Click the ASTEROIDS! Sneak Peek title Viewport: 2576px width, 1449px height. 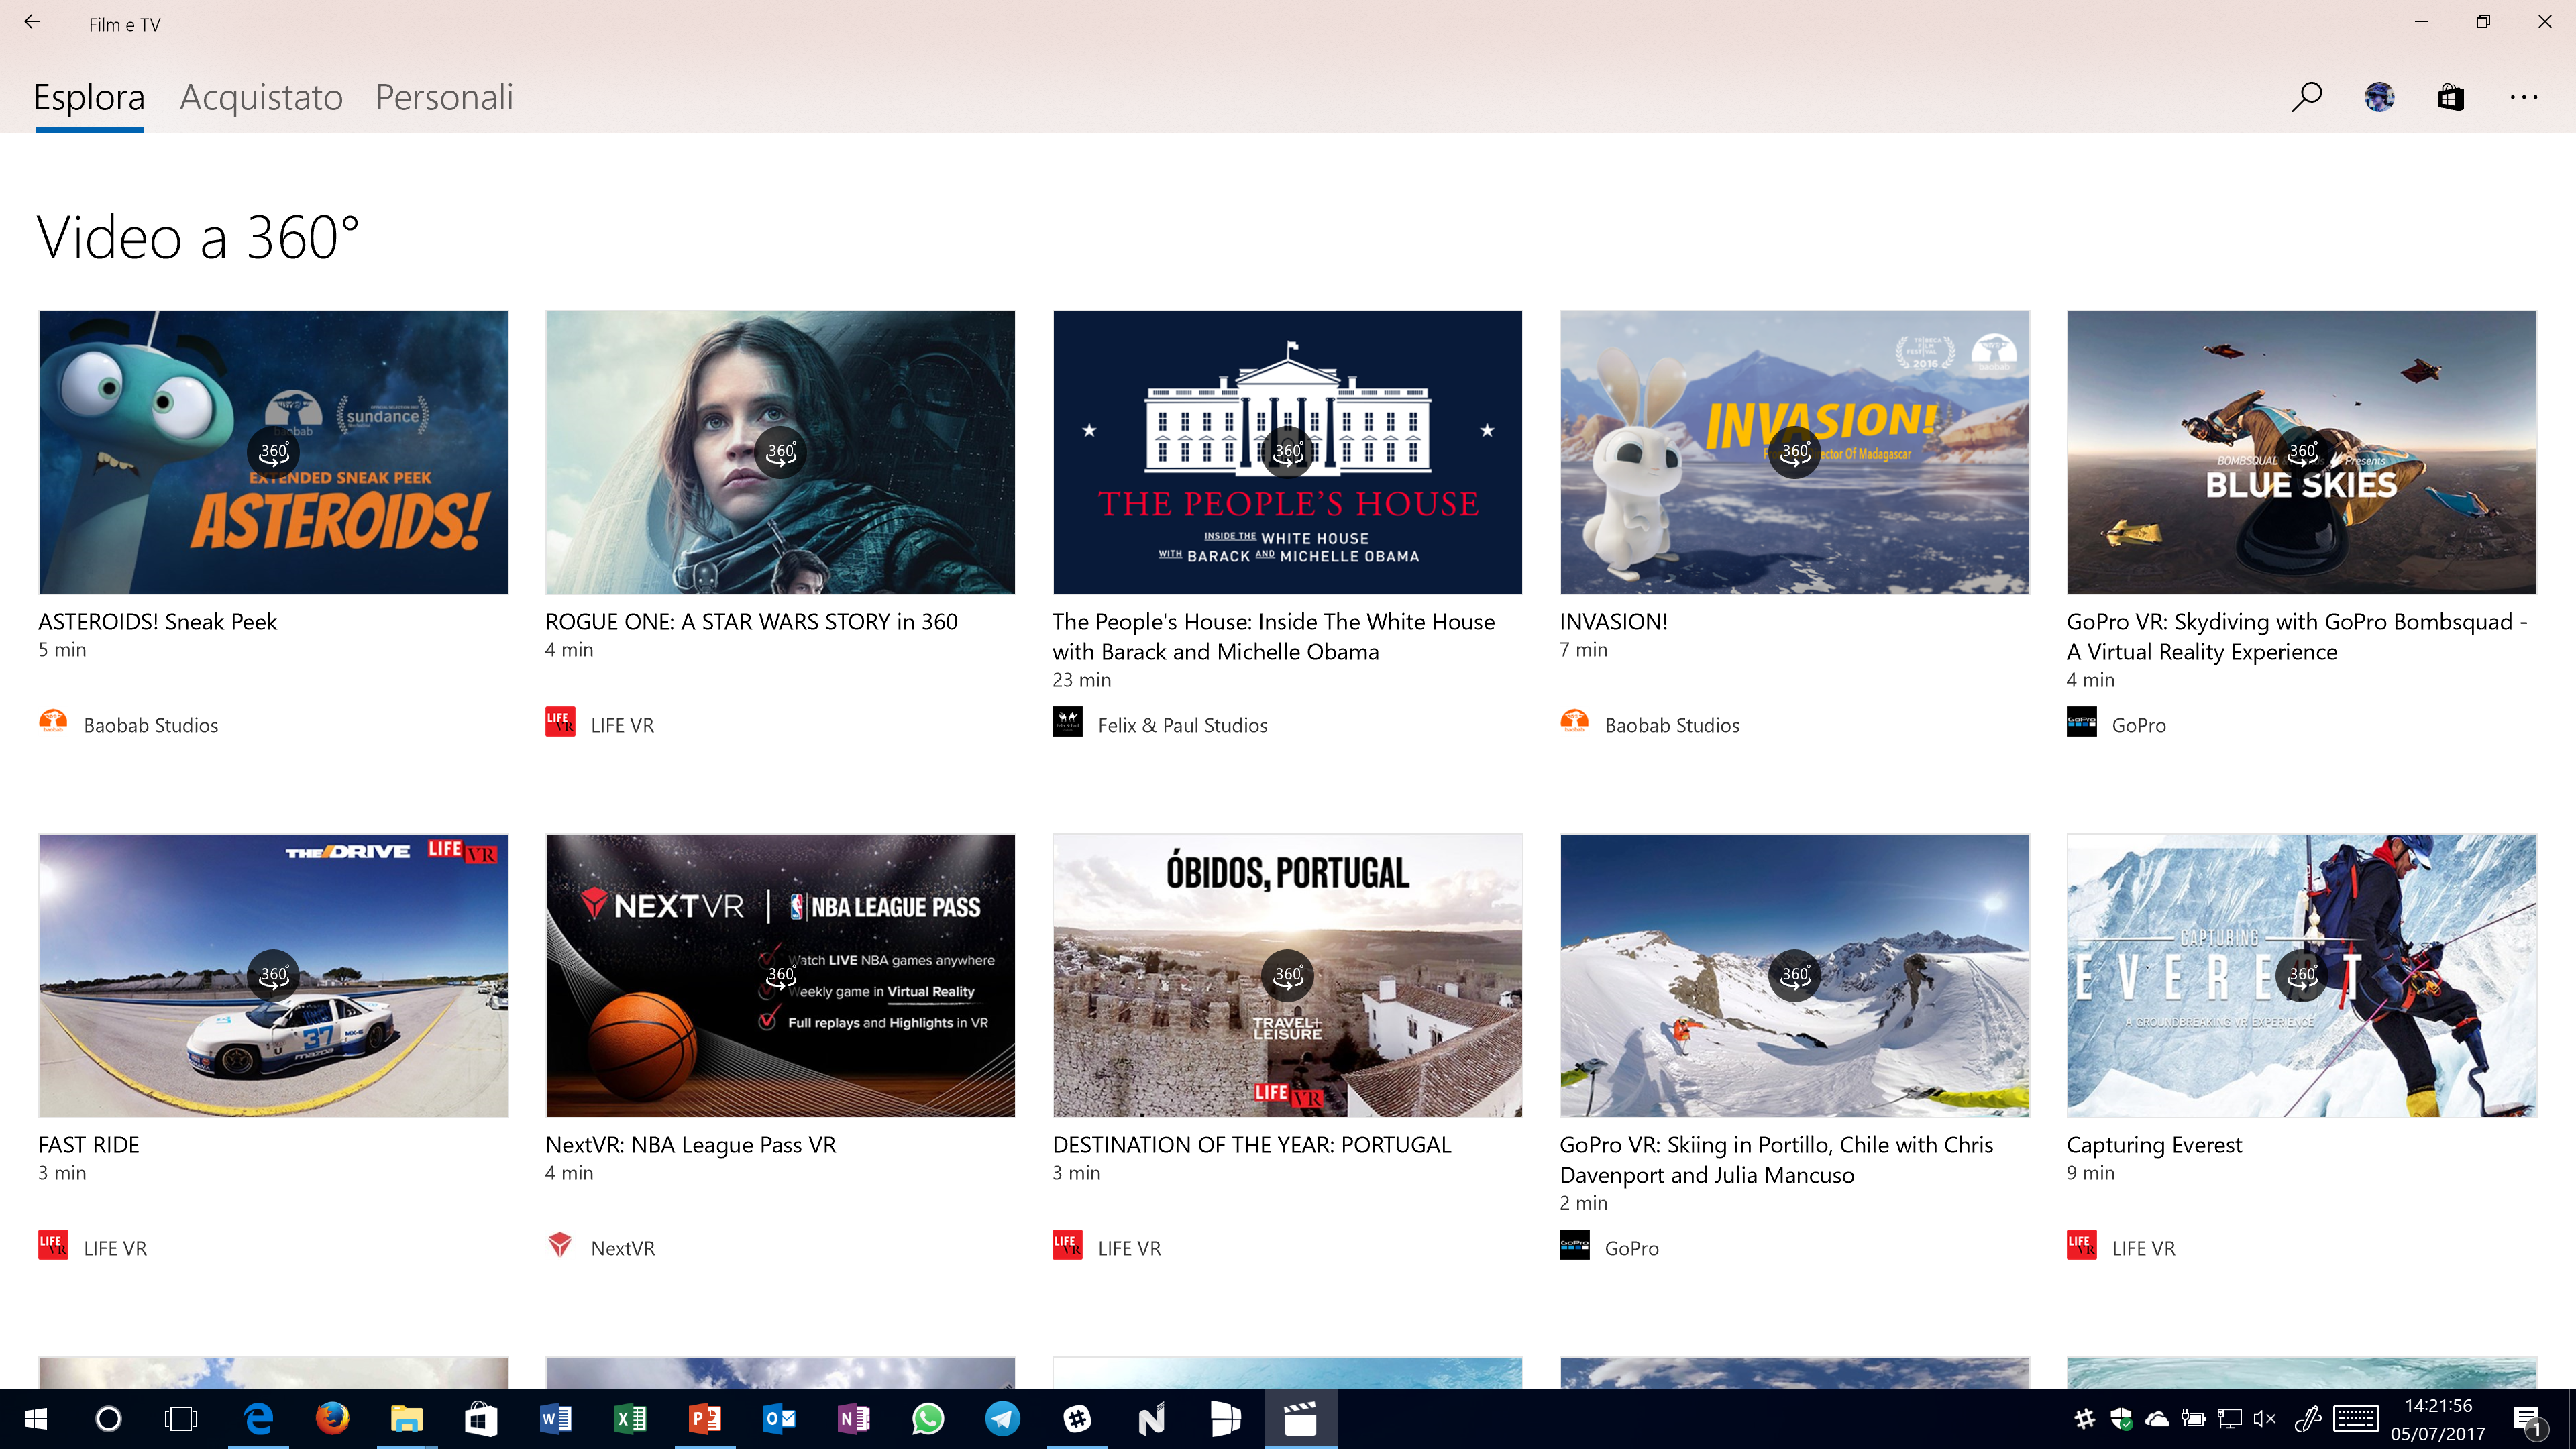pyautogui.click(x=157, y=621)
